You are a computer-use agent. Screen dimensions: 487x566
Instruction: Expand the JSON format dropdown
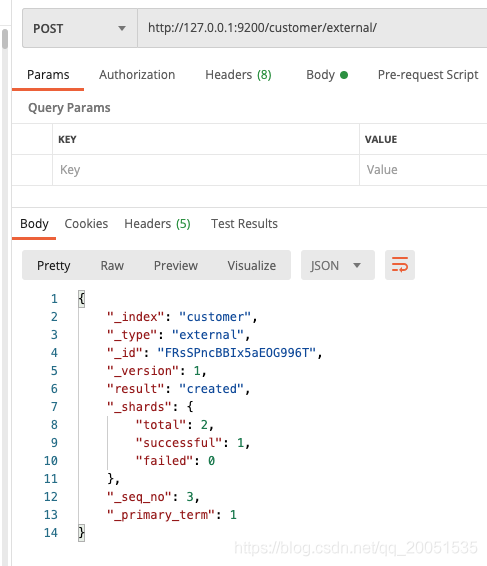click(x=338, y=265)
